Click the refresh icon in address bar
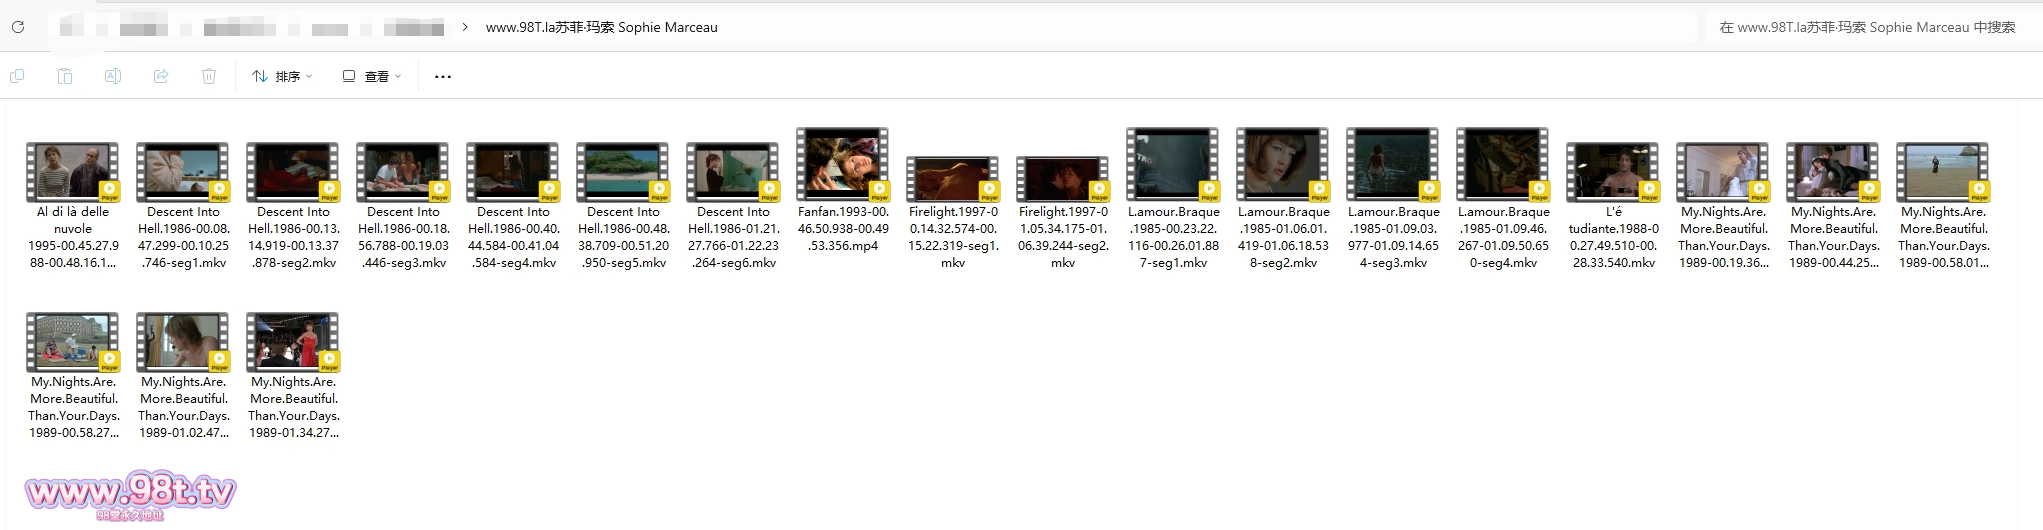The image size is (2043, 530). click(17, 27)
